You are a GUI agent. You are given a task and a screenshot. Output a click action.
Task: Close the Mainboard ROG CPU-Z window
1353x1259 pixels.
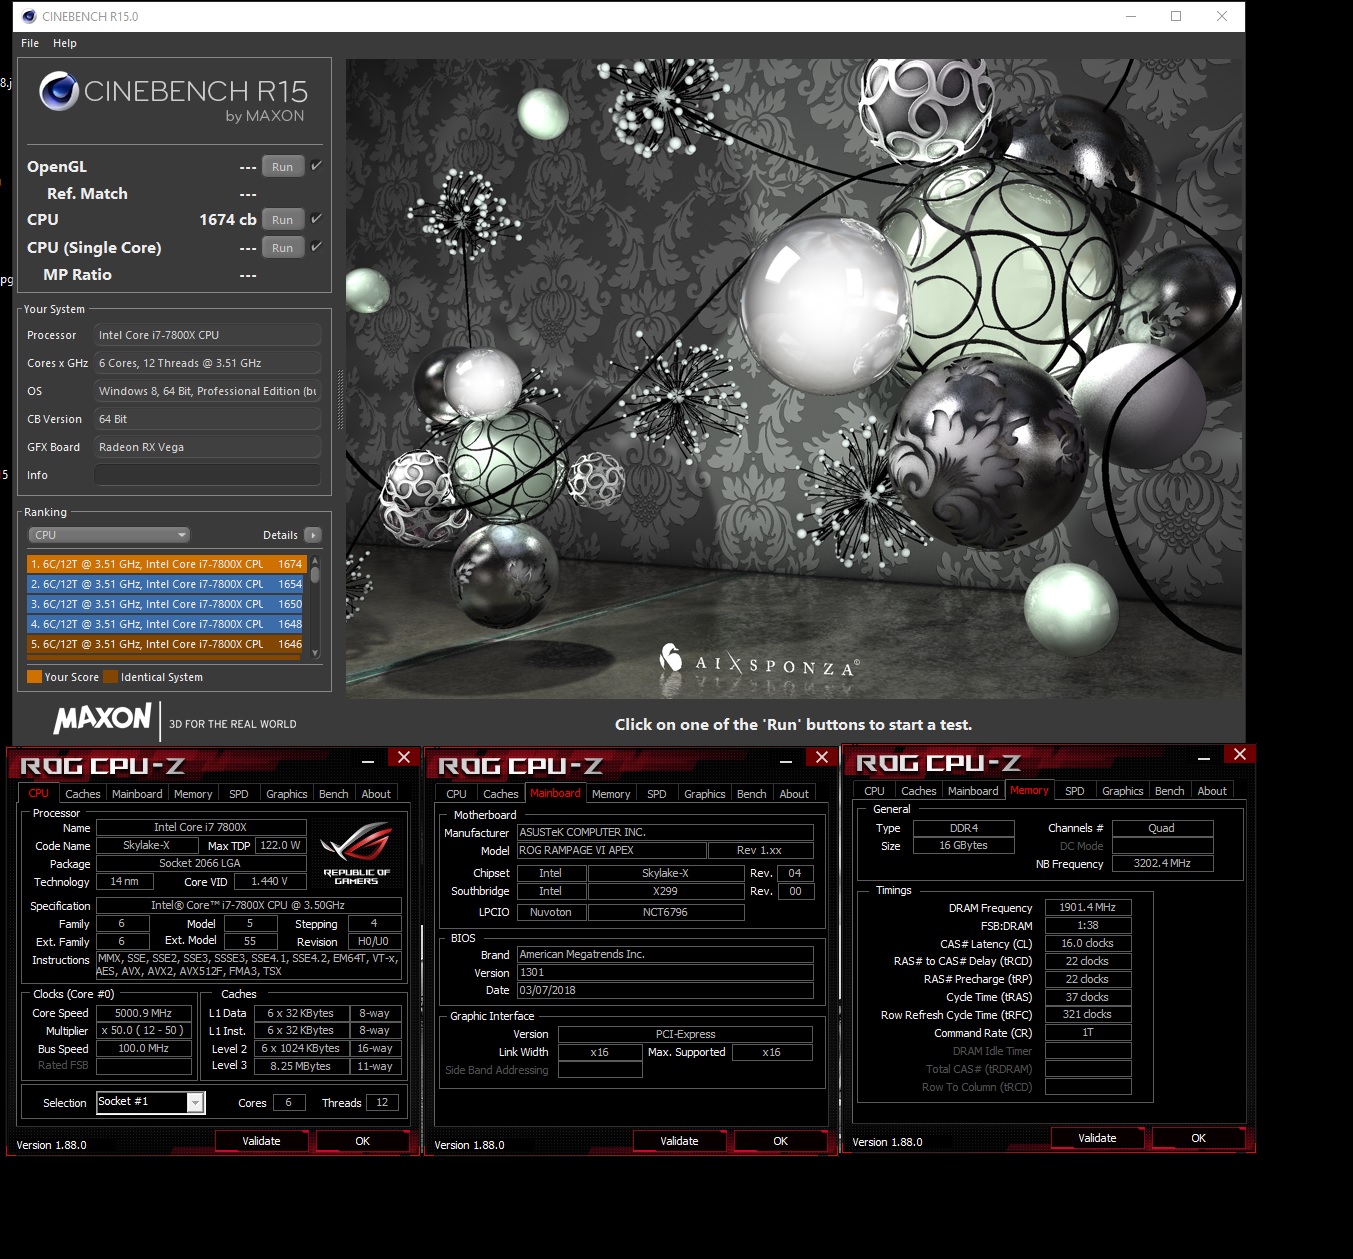pyautogui.click(x=822, y=757)
